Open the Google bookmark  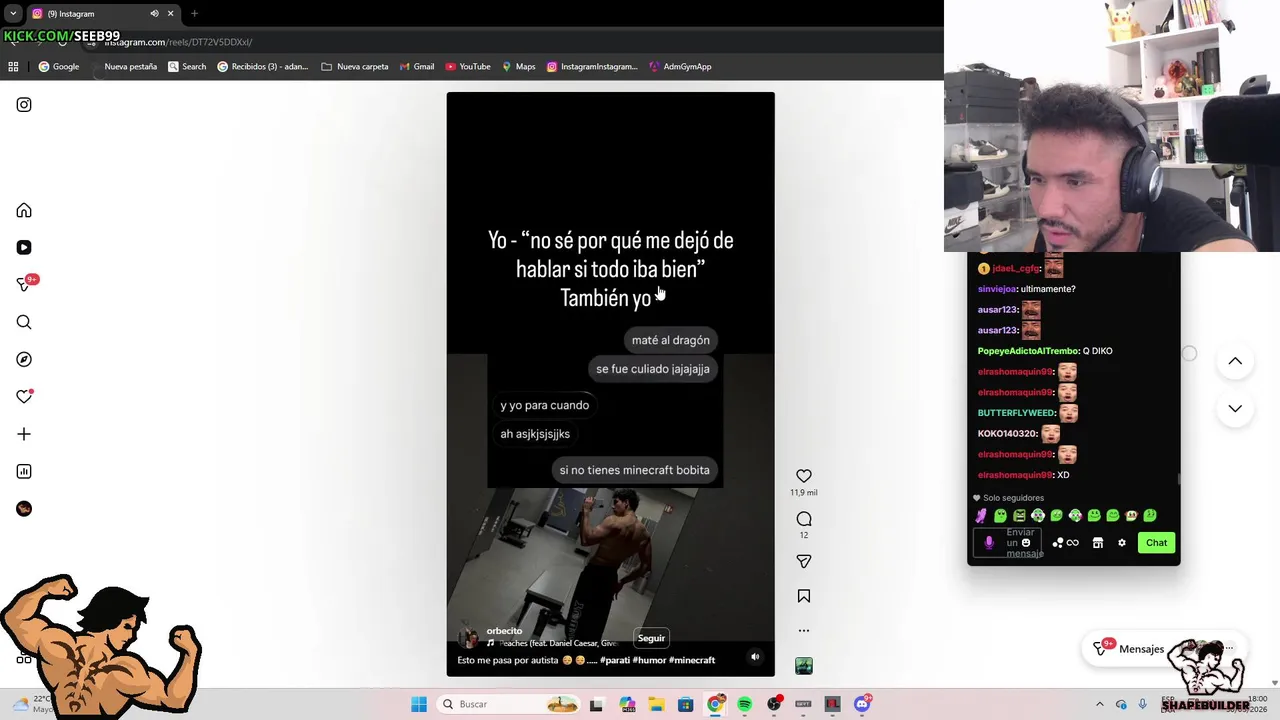tap(59, 67)
